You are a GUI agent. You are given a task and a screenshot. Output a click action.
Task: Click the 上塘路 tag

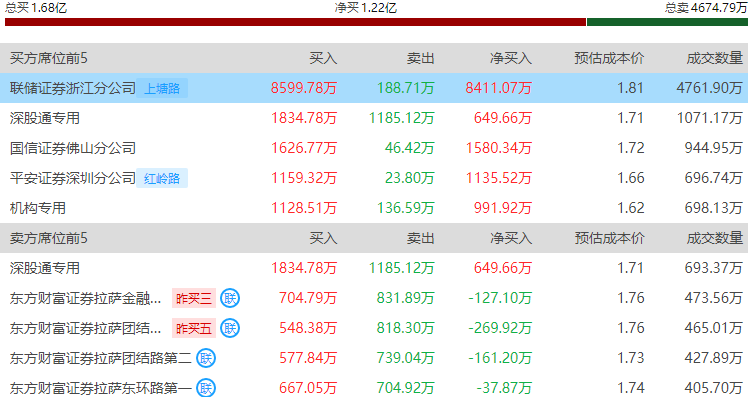coord(162,88)
